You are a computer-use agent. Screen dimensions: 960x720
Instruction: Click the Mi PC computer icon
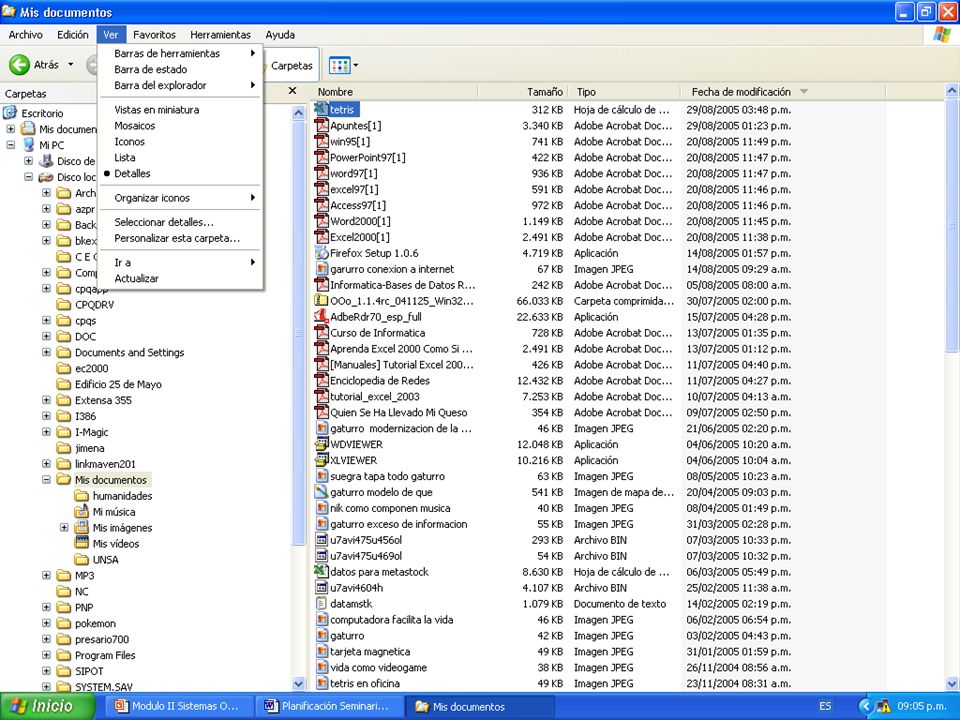pos(28,145)
